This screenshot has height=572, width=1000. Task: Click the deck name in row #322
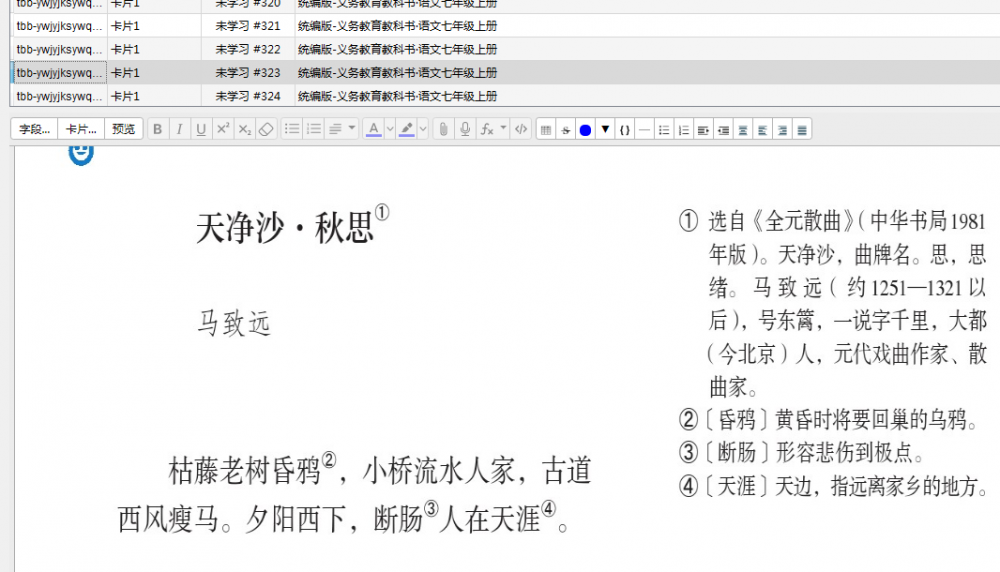pyautogui.click(x=397, y=49)
